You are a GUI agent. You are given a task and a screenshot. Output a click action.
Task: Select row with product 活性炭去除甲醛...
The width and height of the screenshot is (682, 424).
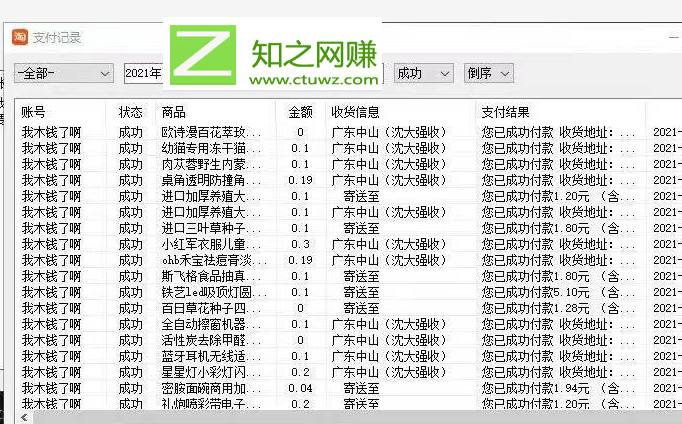click(348, 340)
